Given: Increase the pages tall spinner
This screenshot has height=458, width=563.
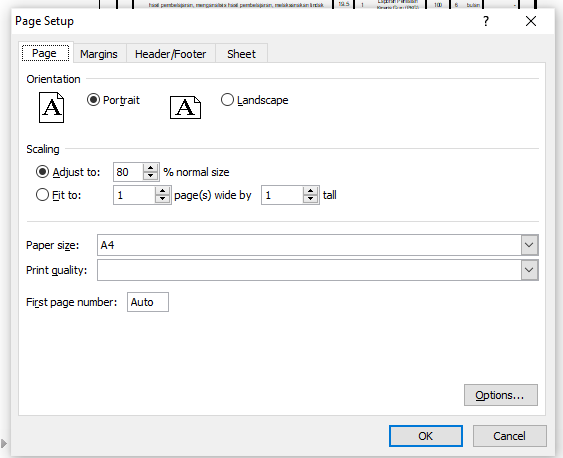Looking at the screenshot, I should 311,191.
